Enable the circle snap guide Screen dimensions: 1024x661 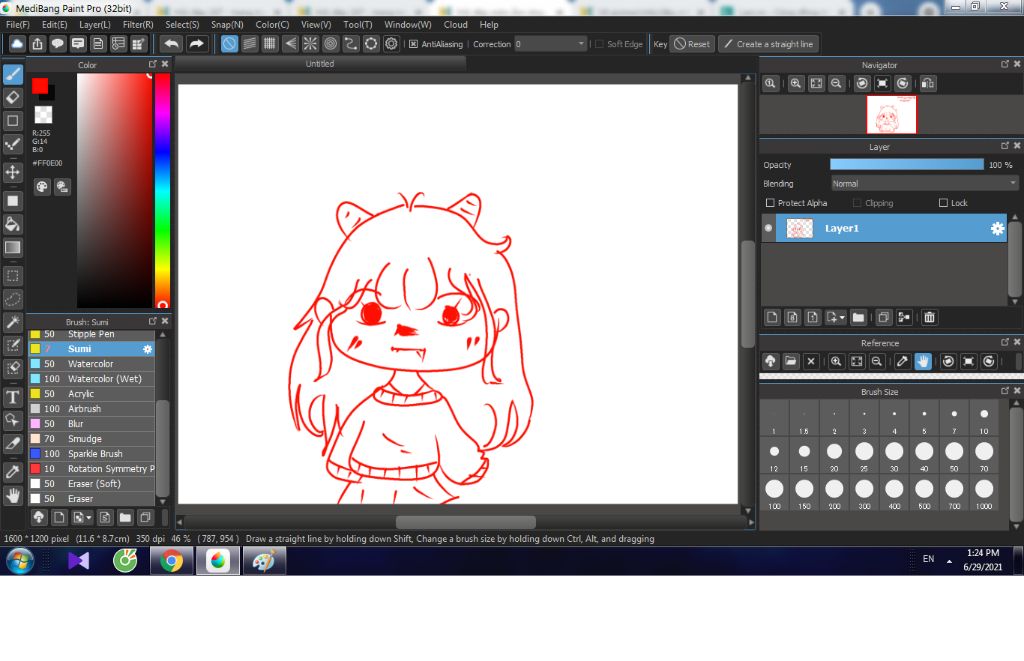(330, 44)
